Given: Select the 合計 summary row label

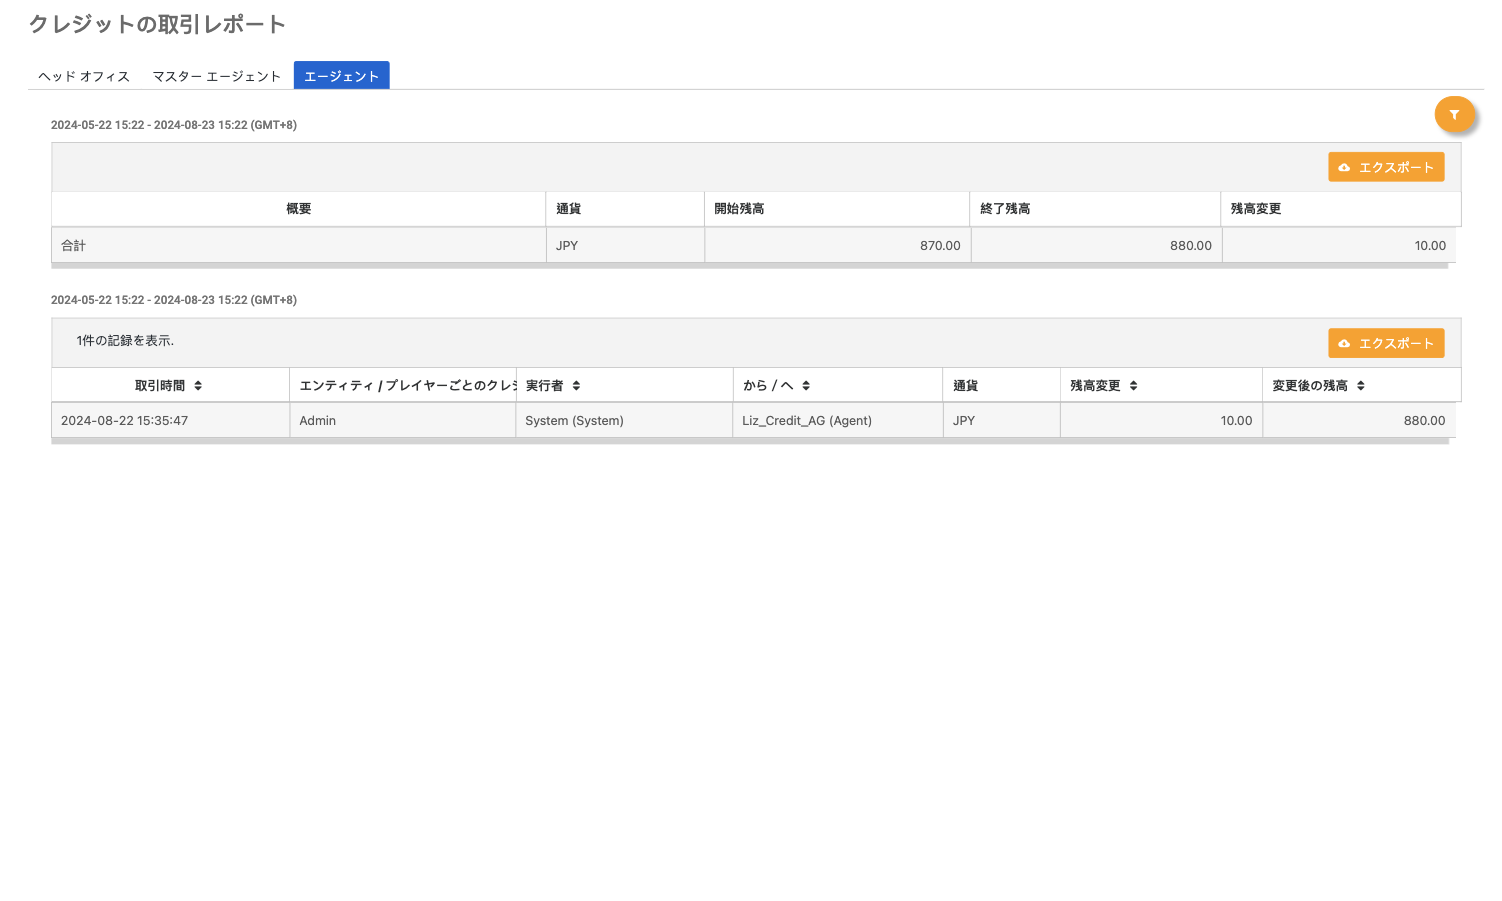Looking at the screenshot, I should [x=74, y=246].
